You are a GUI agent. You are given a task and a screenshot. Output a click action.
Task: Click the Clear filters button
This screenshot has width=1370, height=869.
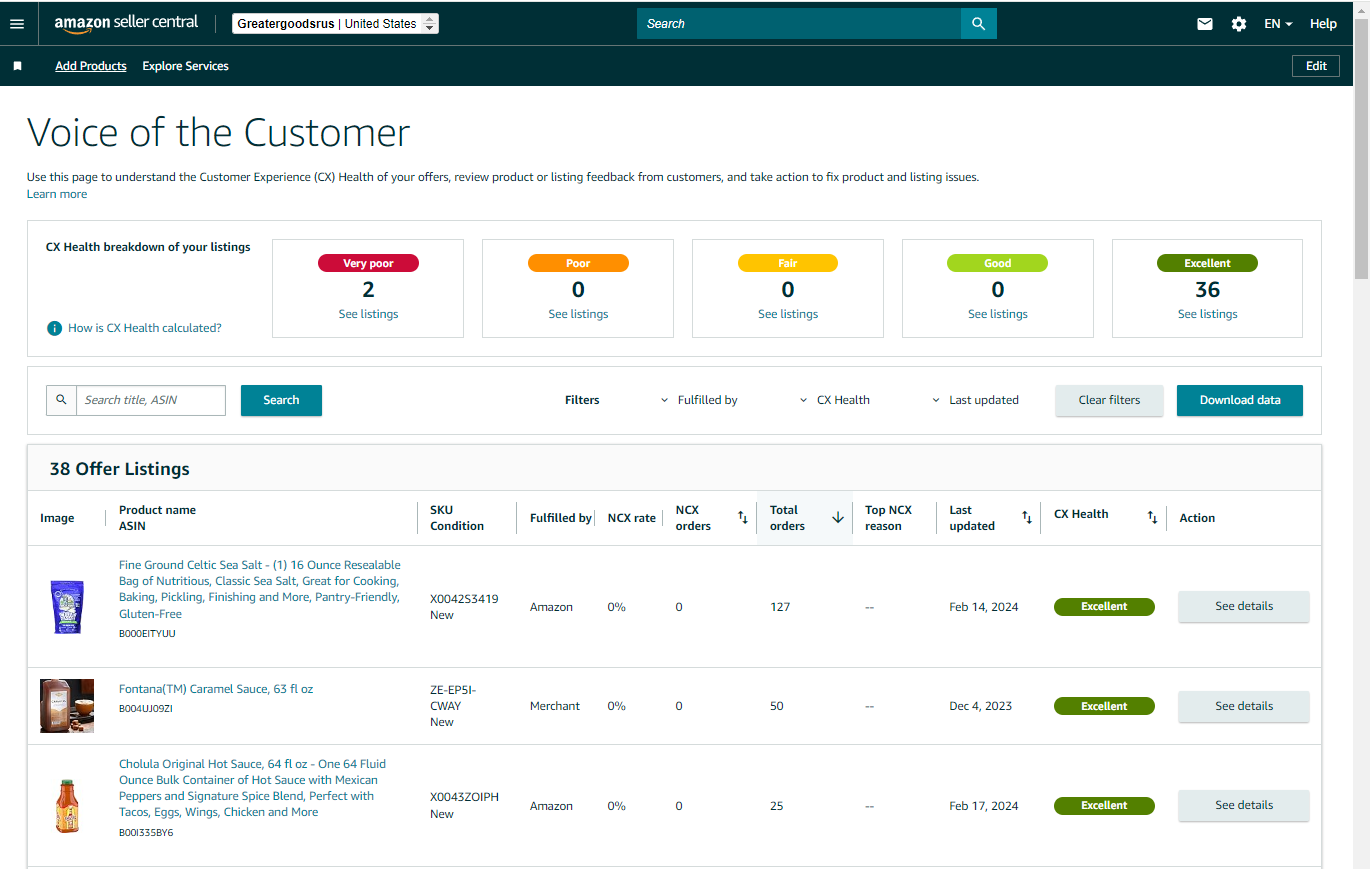click(1109, 400)
